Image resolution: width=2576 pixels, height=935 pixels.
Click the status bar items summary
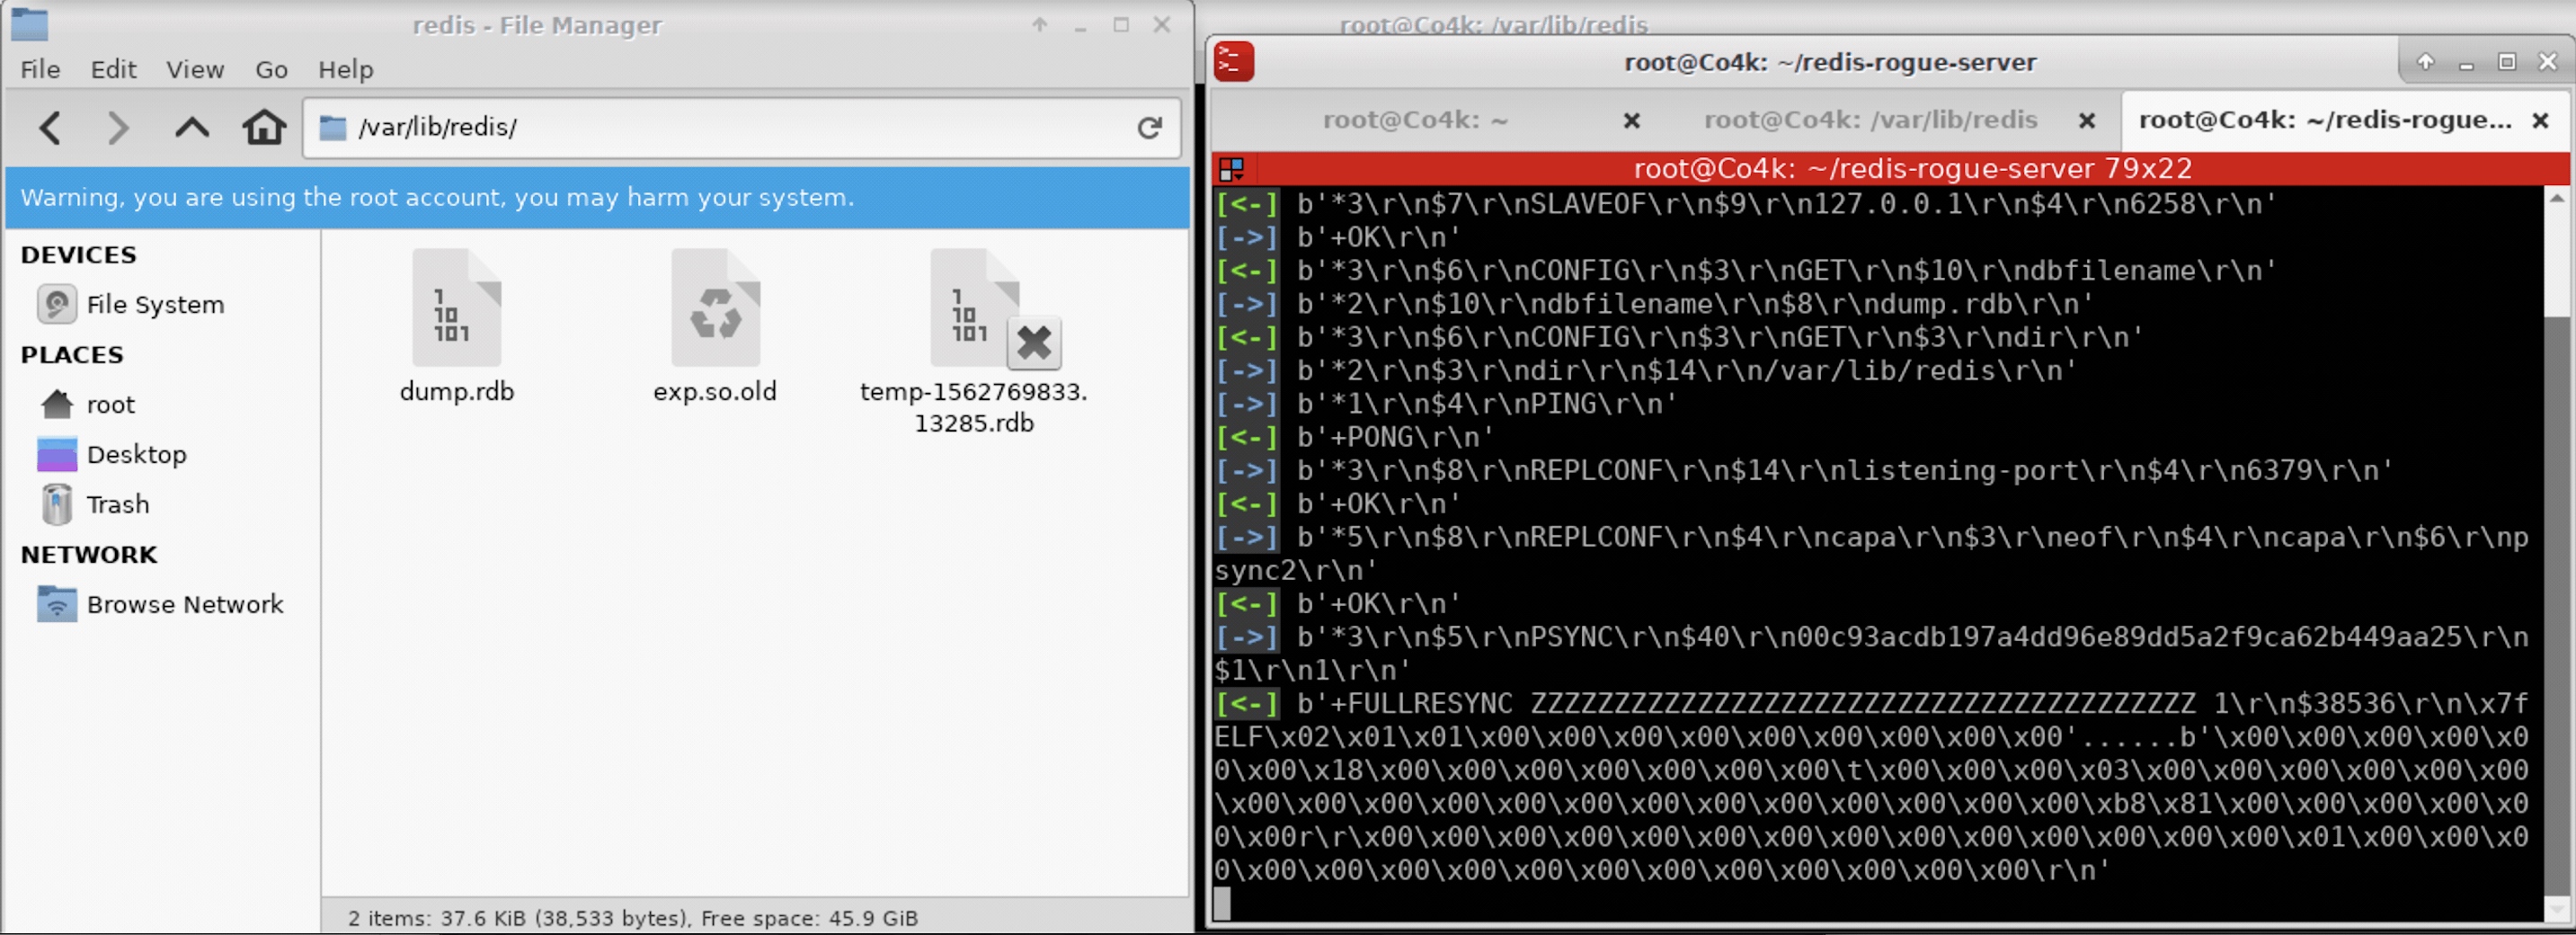(x=632, y=917)
